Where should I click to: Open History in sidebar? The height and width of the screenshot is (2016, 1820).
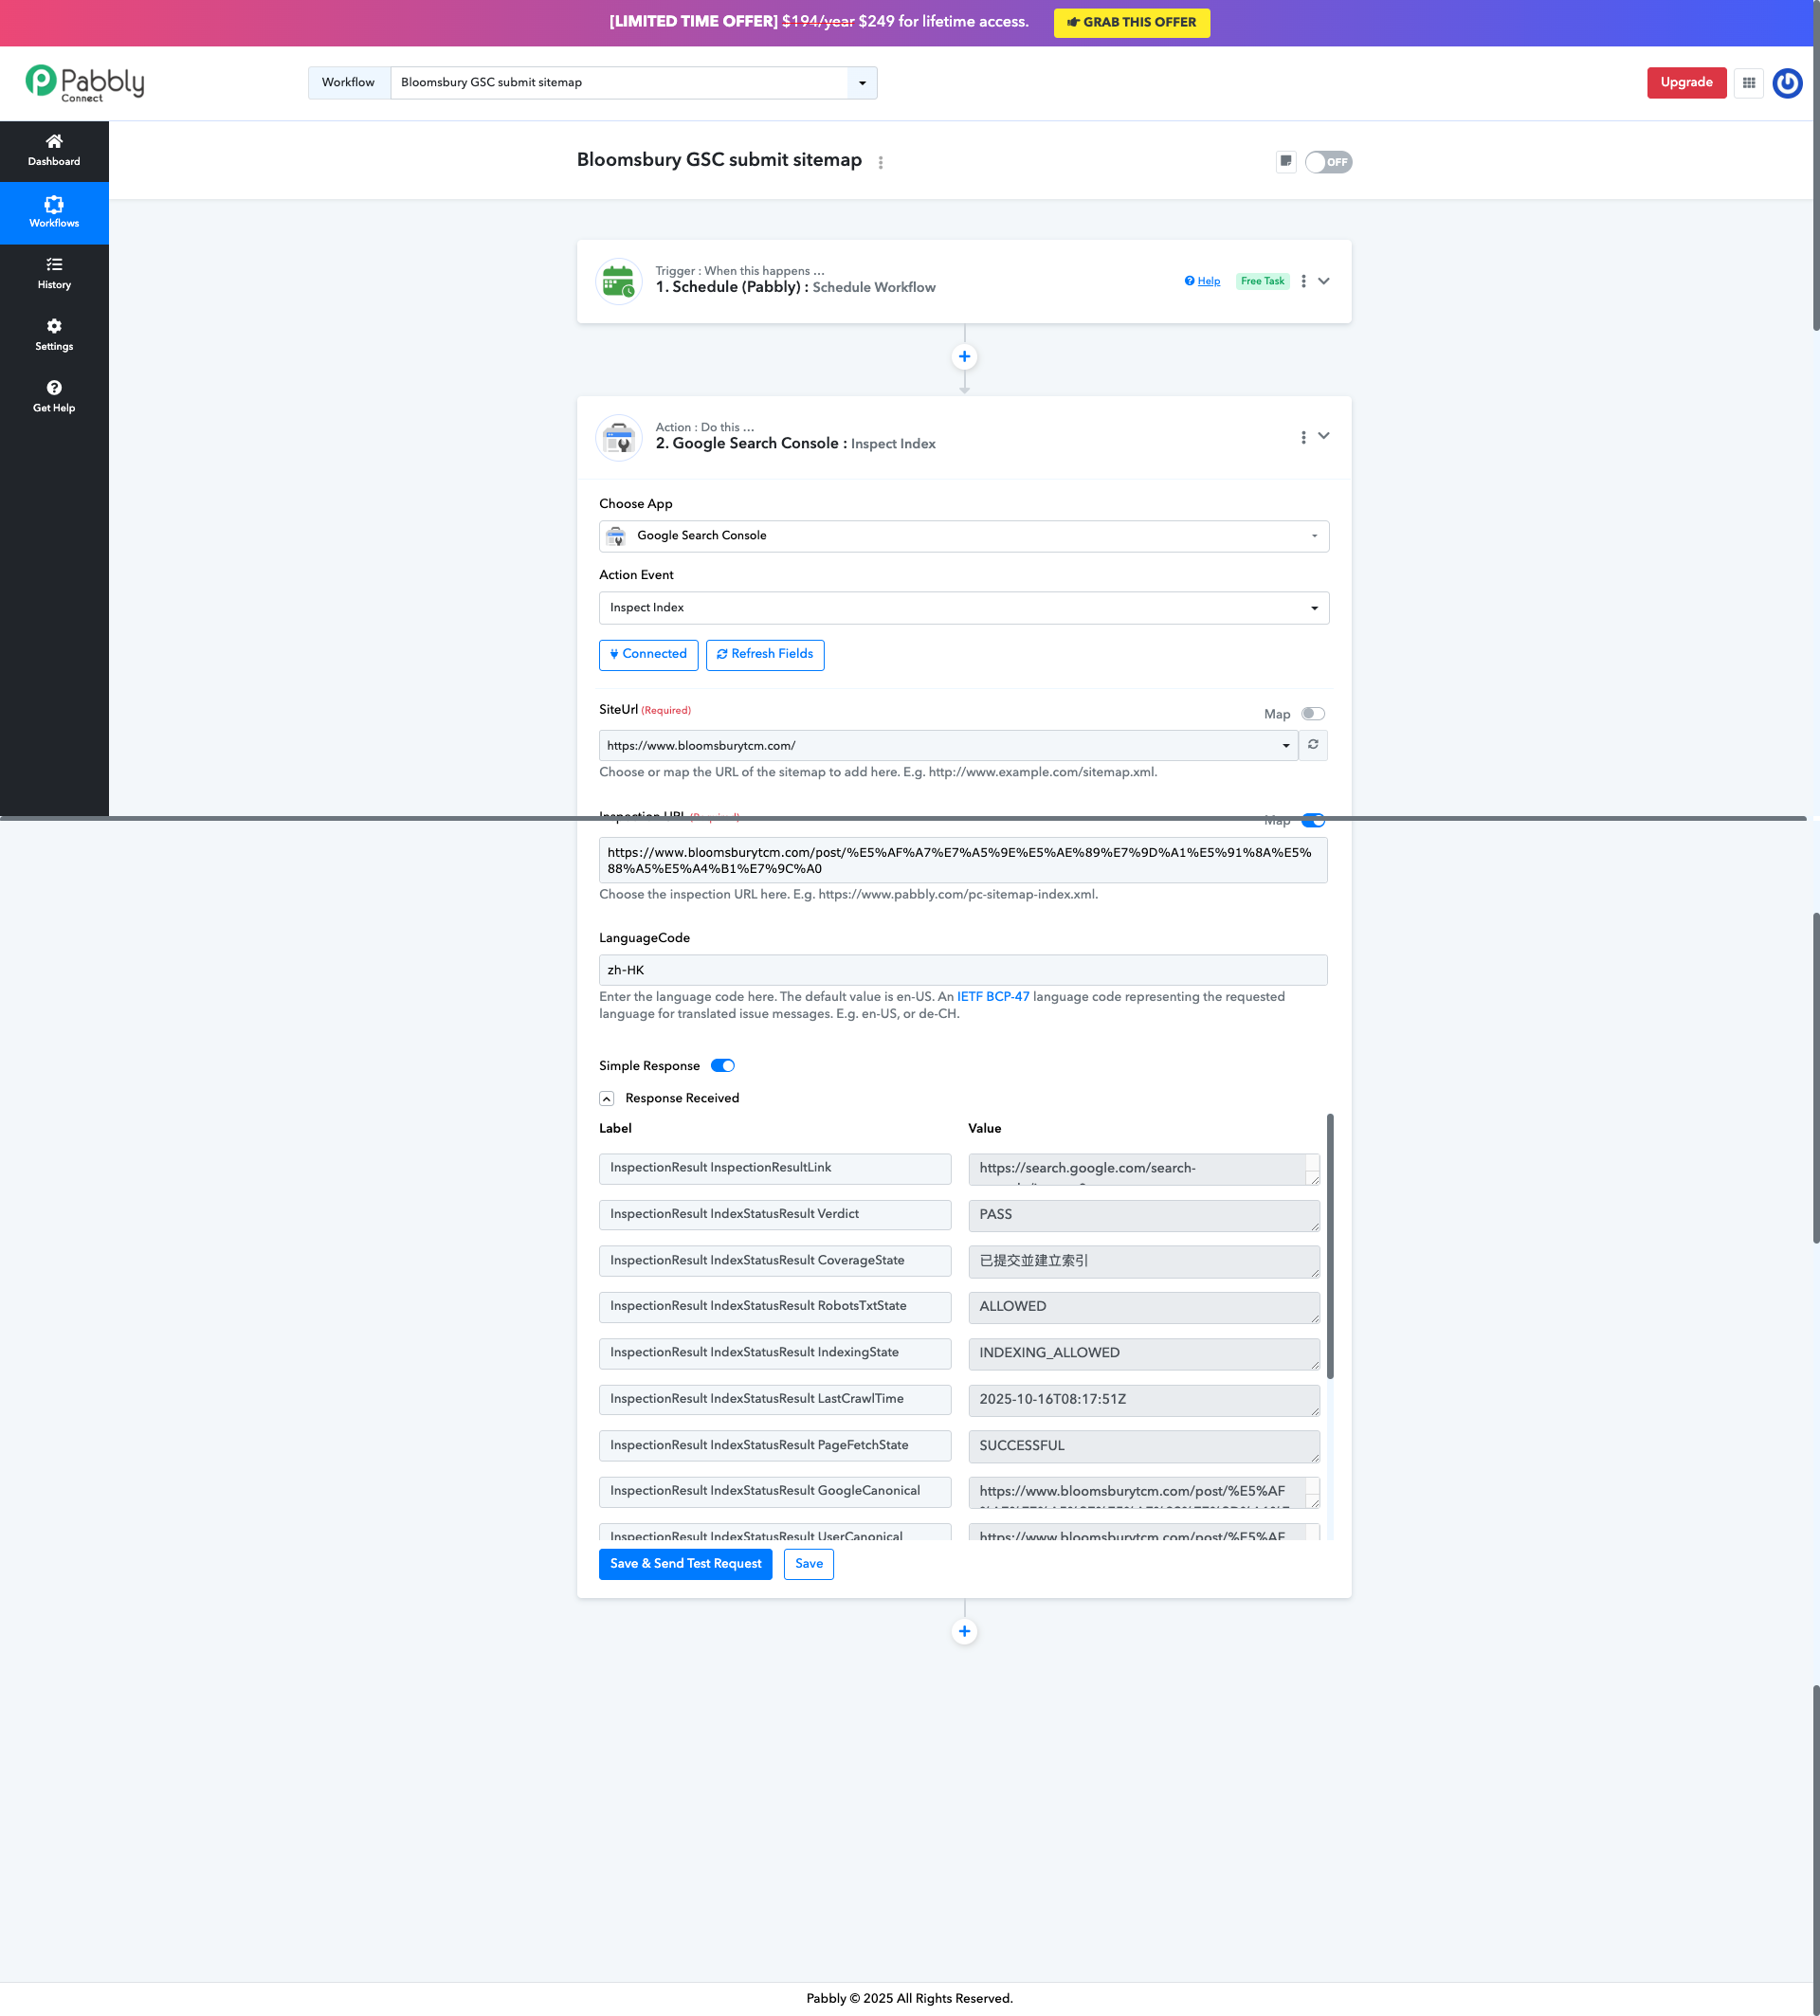(54, 274)
